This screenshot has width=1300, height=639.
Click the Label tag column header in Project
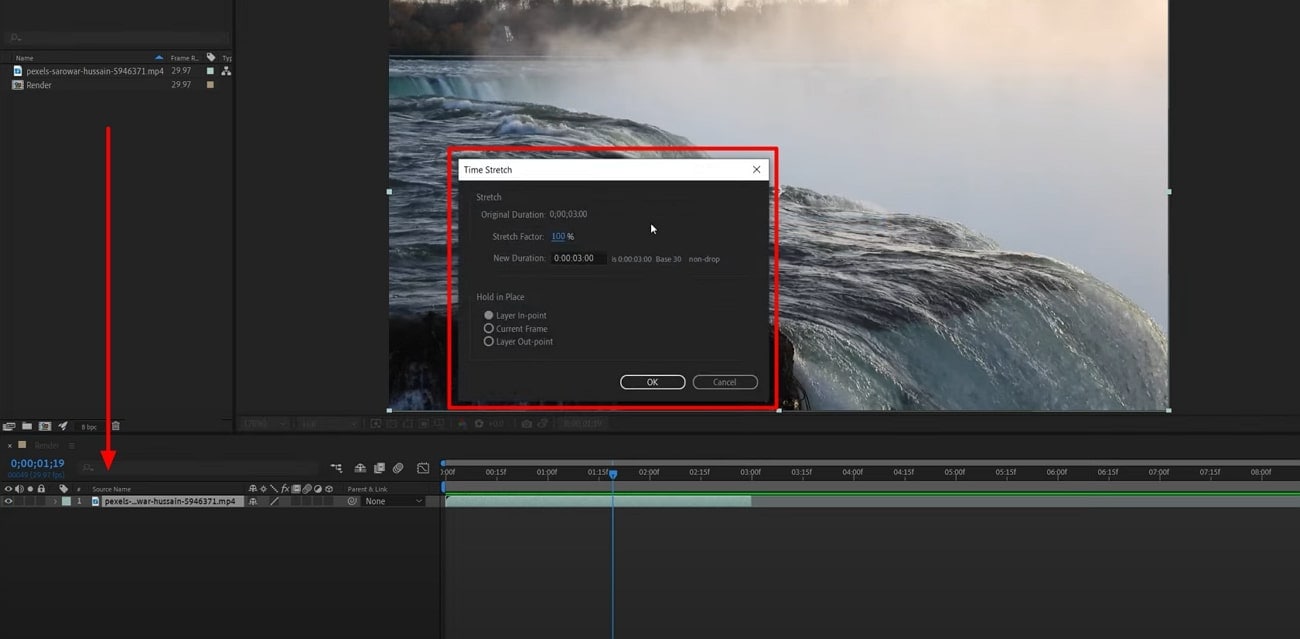pyautogui.click(x=211, y=58)
